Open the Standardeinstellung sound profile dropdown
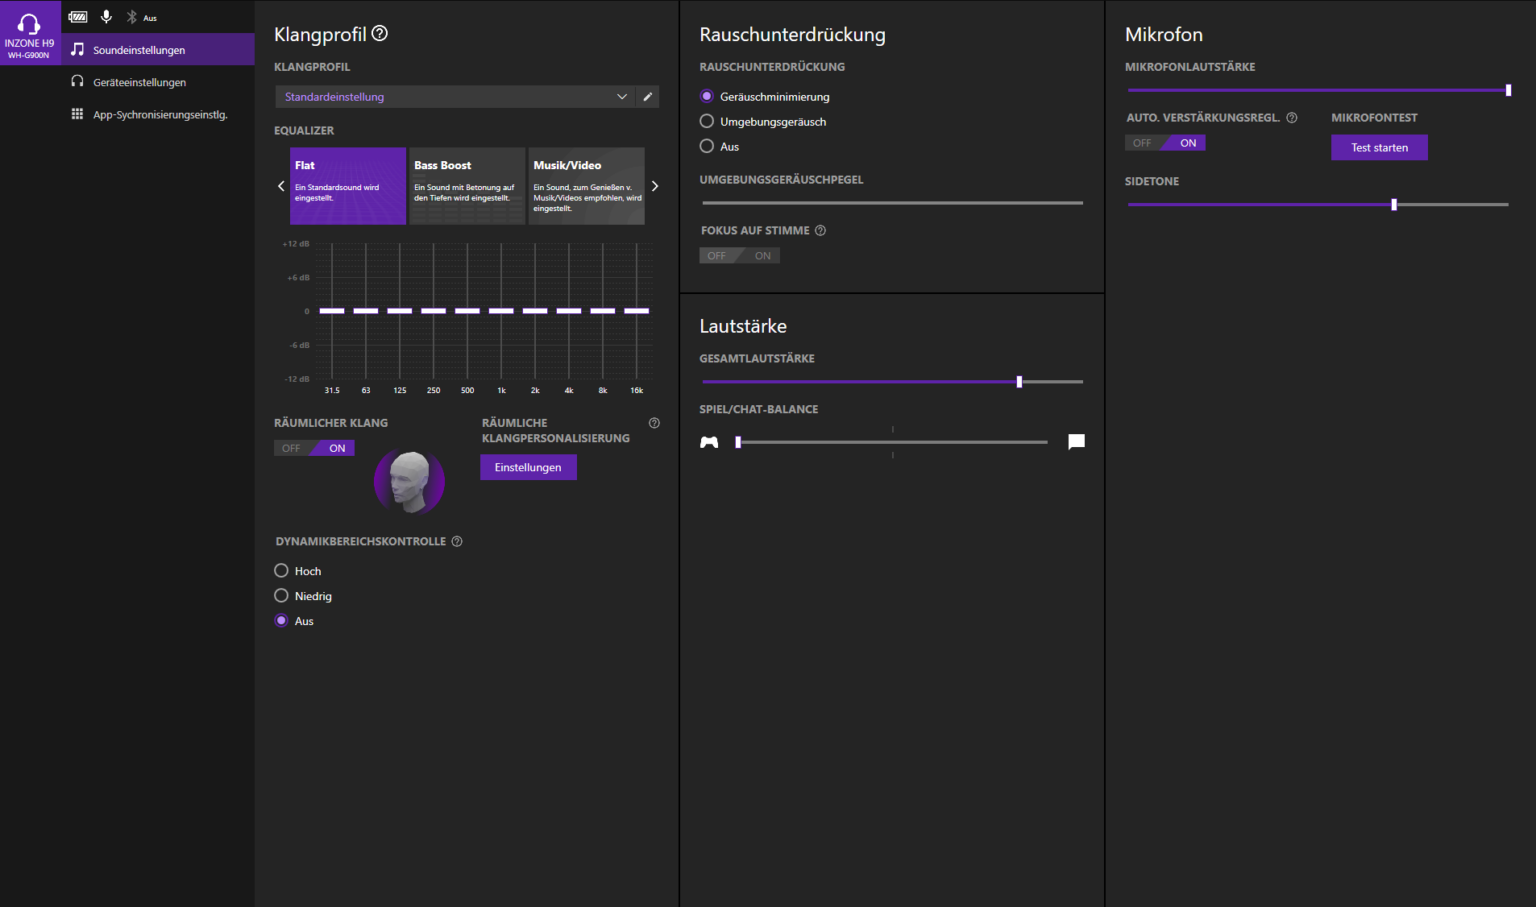Screen dimensions: 1536x907 click(455, 97)
